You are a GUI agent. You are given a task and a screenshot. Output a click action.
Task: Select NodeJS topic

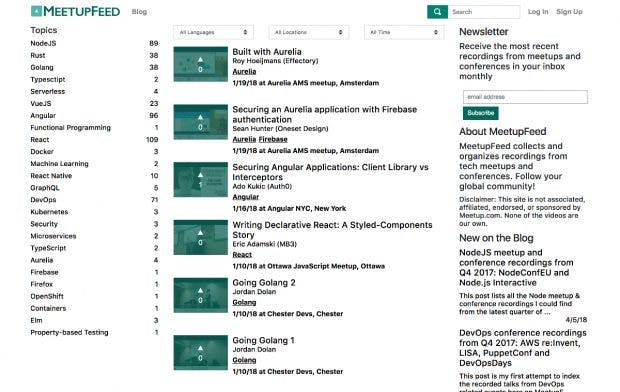click(43, 44)
